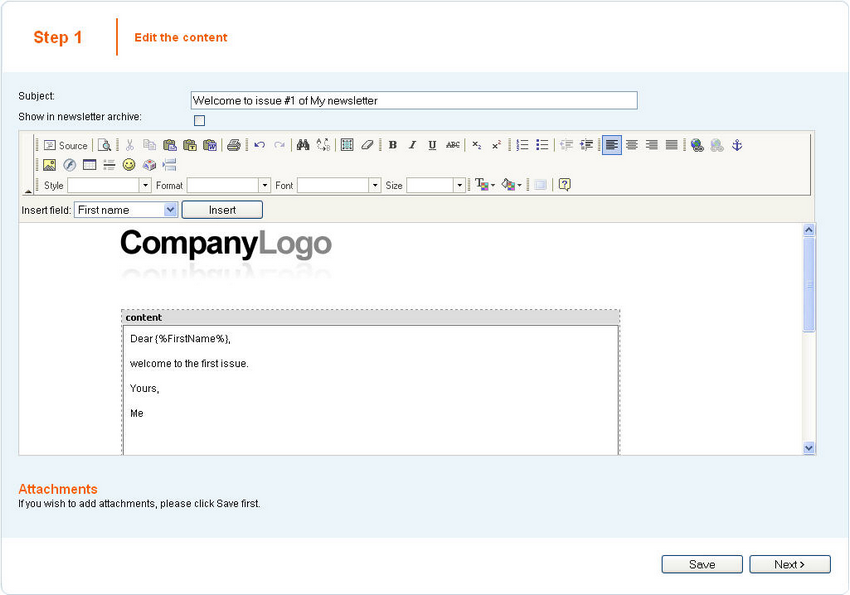Click the Remove Link icon
This screenshot has height=595, width=850.
[717, 145]
